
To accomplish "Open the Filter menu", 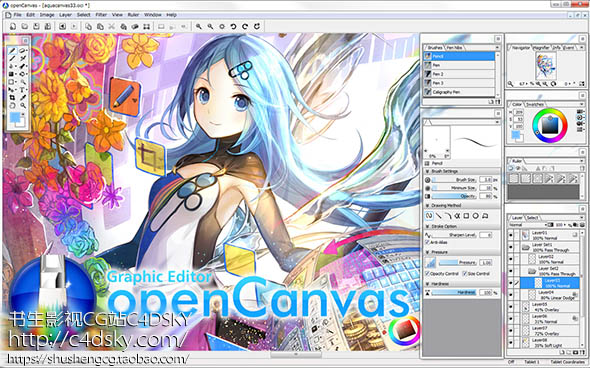I will [x=101, y=15].
